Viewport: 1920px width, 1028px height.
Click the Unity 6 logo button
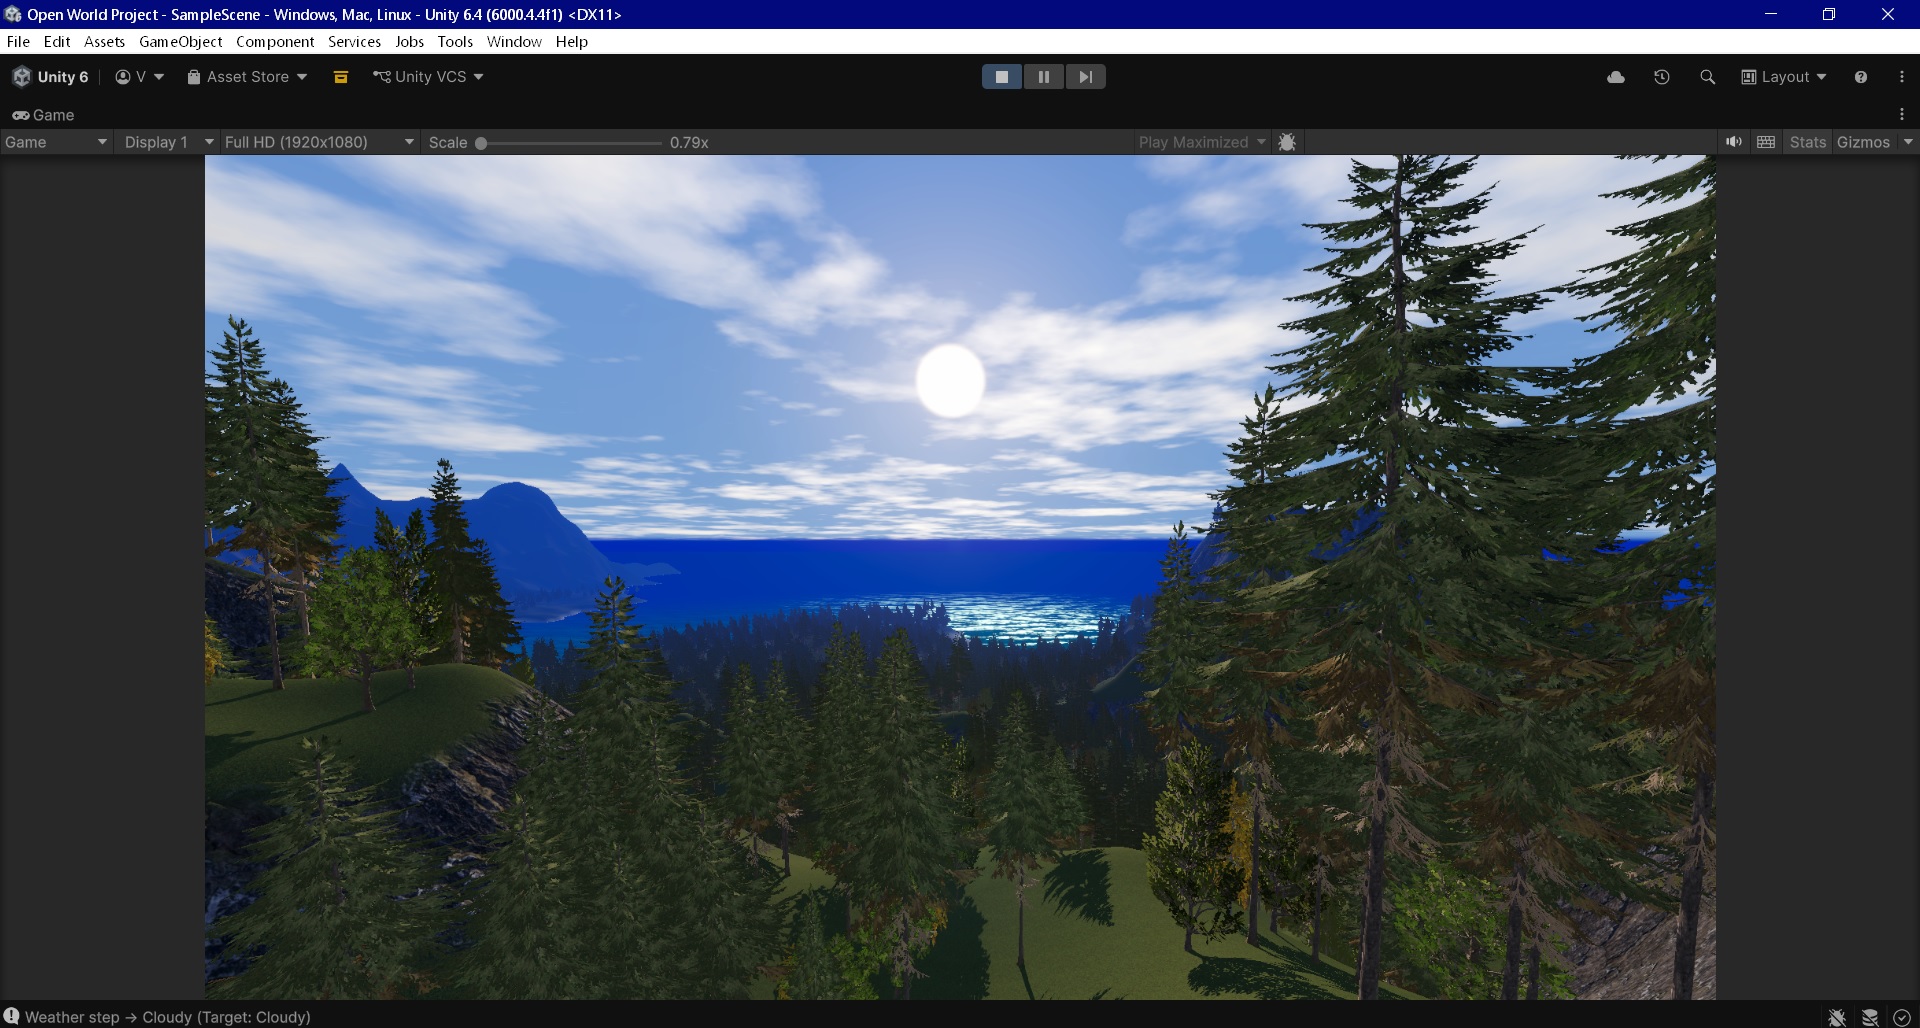(x=51, y=77)
